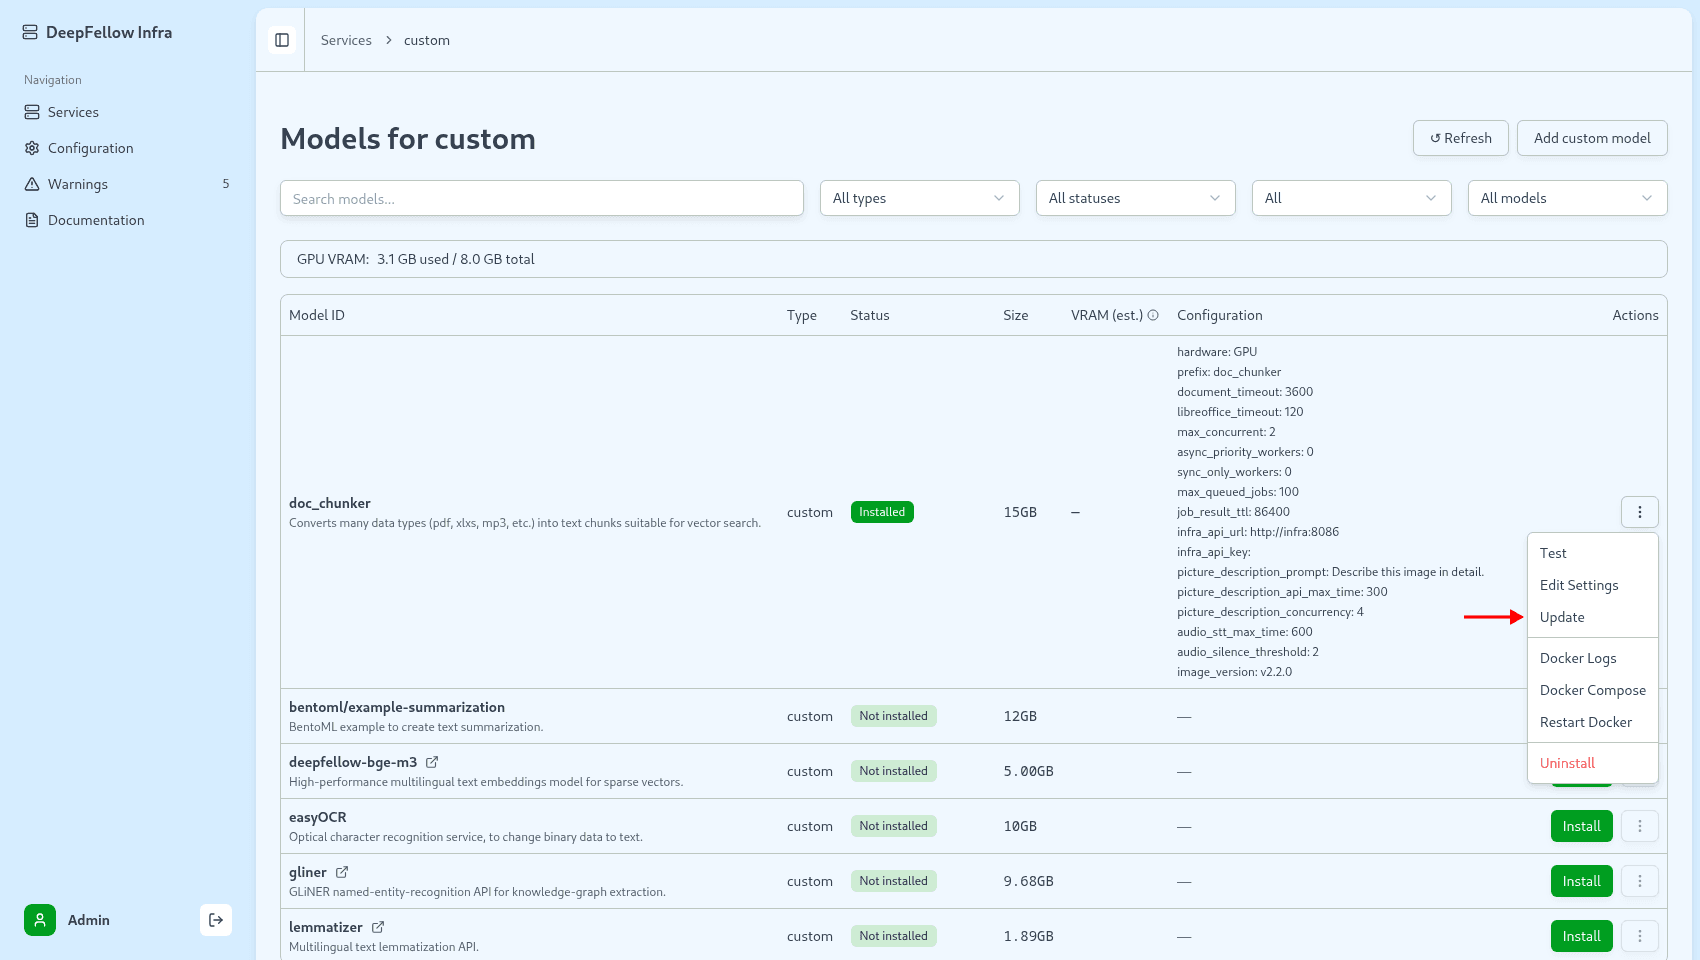Select Restart Docker in the context menu

pos(1592,722)
